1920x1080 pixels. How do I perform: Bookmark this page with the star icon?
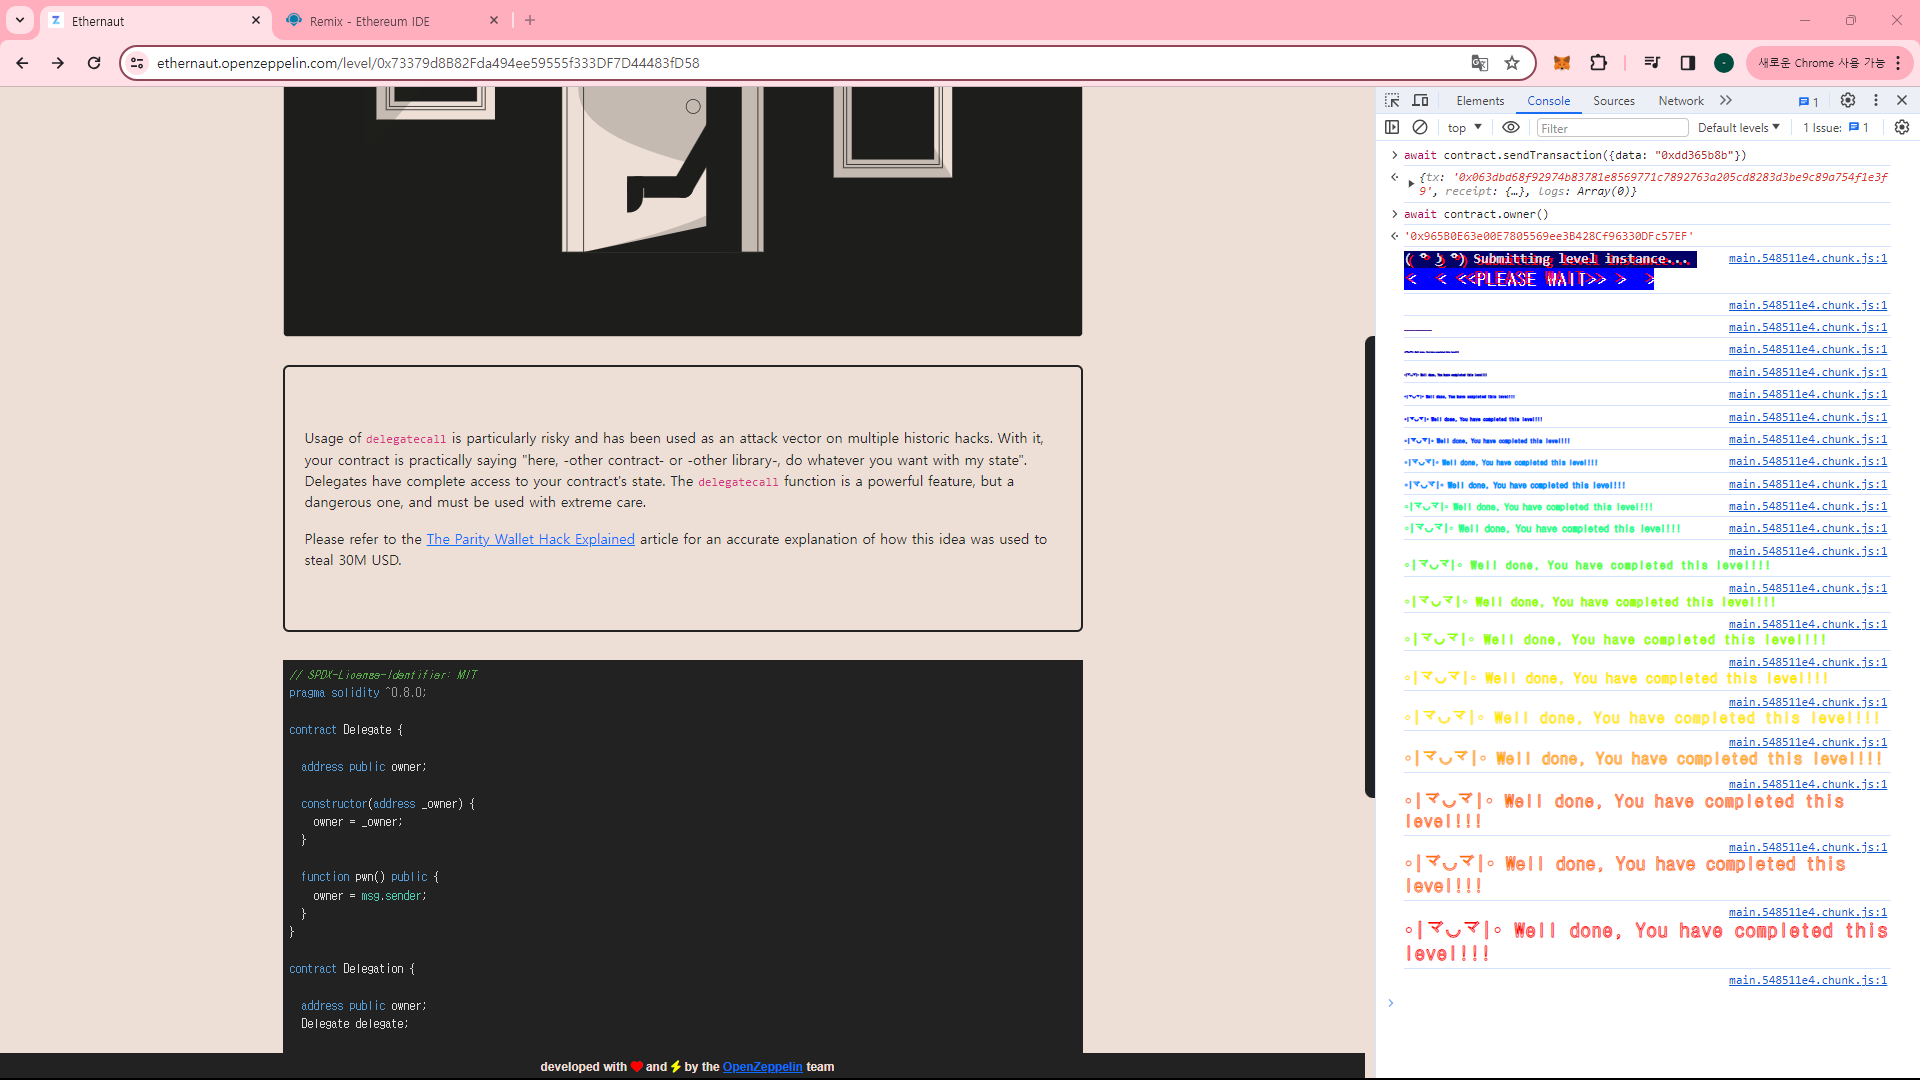tap(1512, 63)
